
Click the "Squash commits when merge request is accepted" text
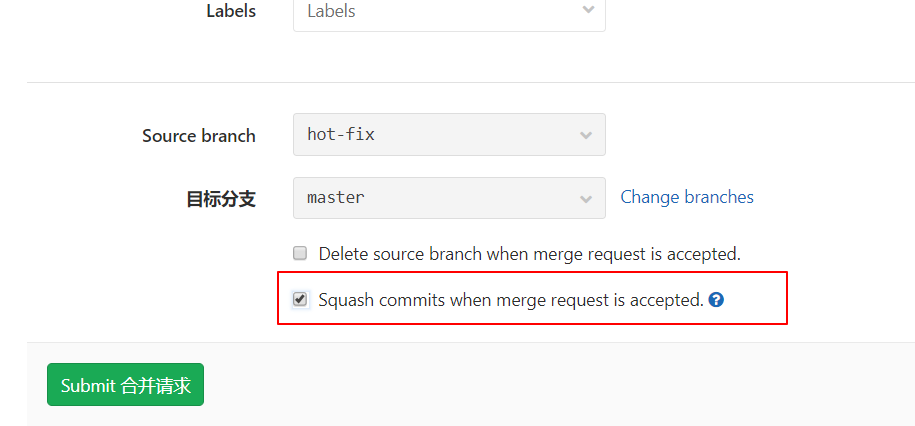[510, 299]
